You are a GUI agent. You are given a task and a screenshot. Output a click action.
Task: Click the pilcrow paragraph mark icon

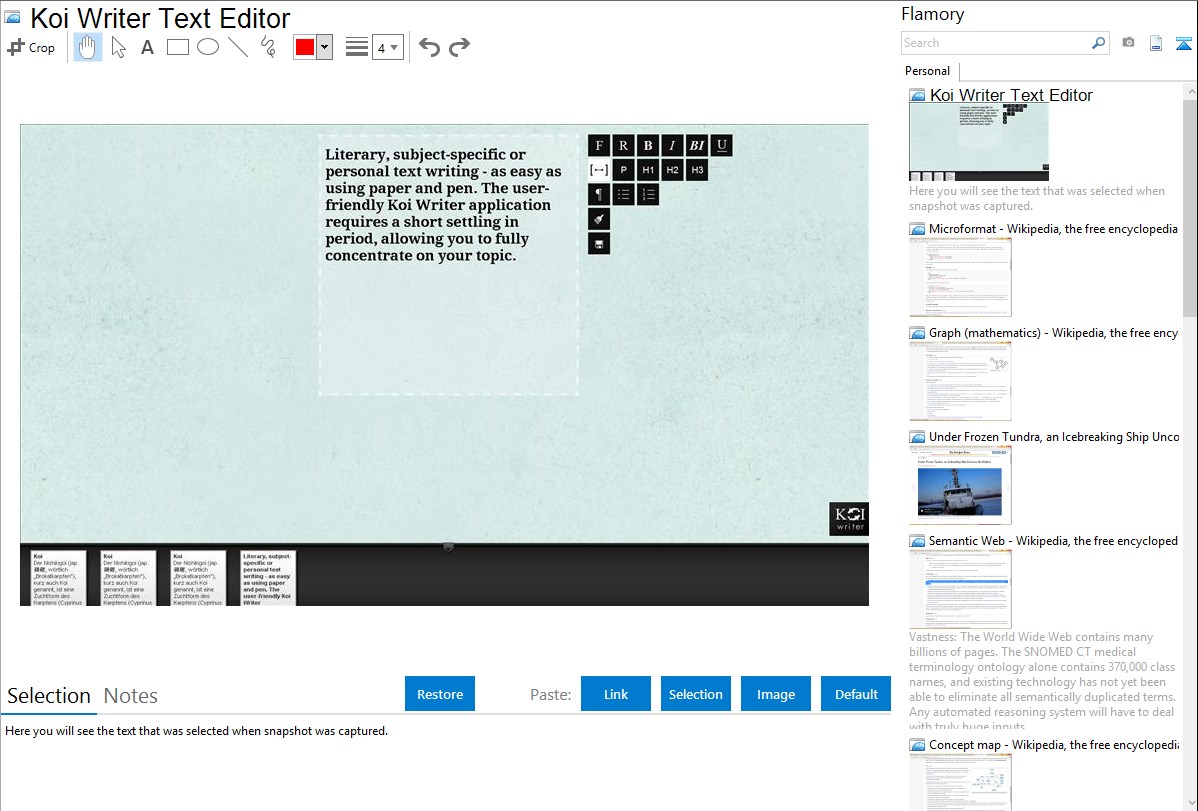[x=599, y=194]
